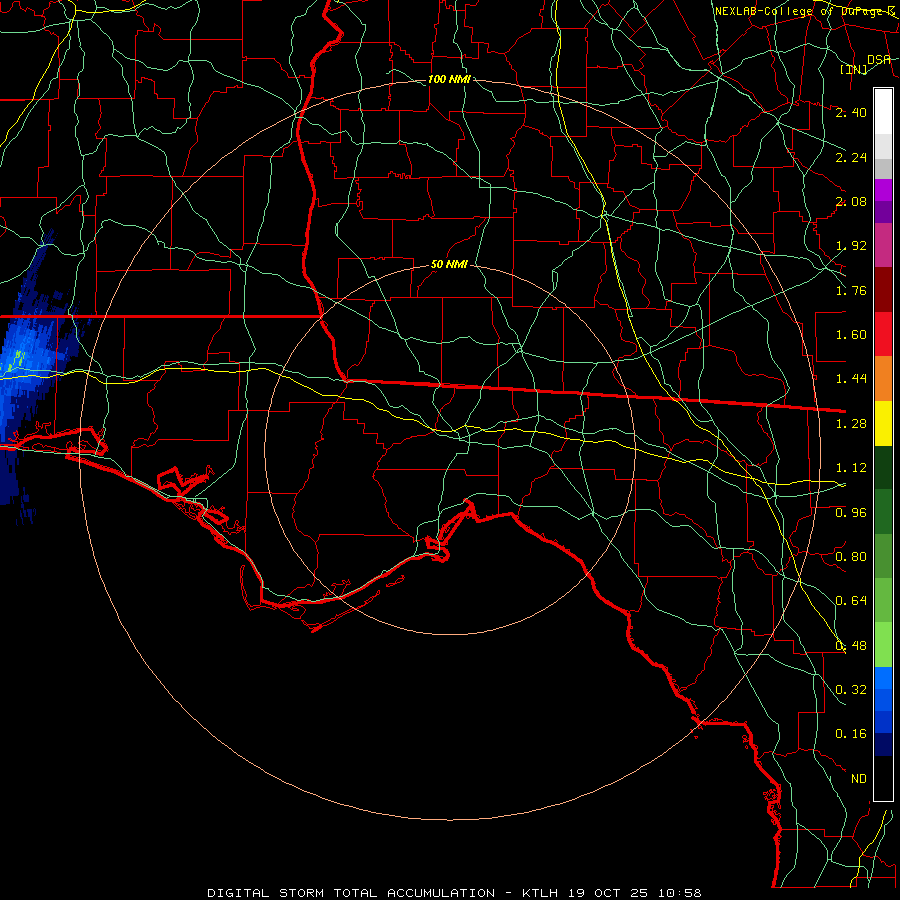Click the DSA product label

(x=879, y=60)
